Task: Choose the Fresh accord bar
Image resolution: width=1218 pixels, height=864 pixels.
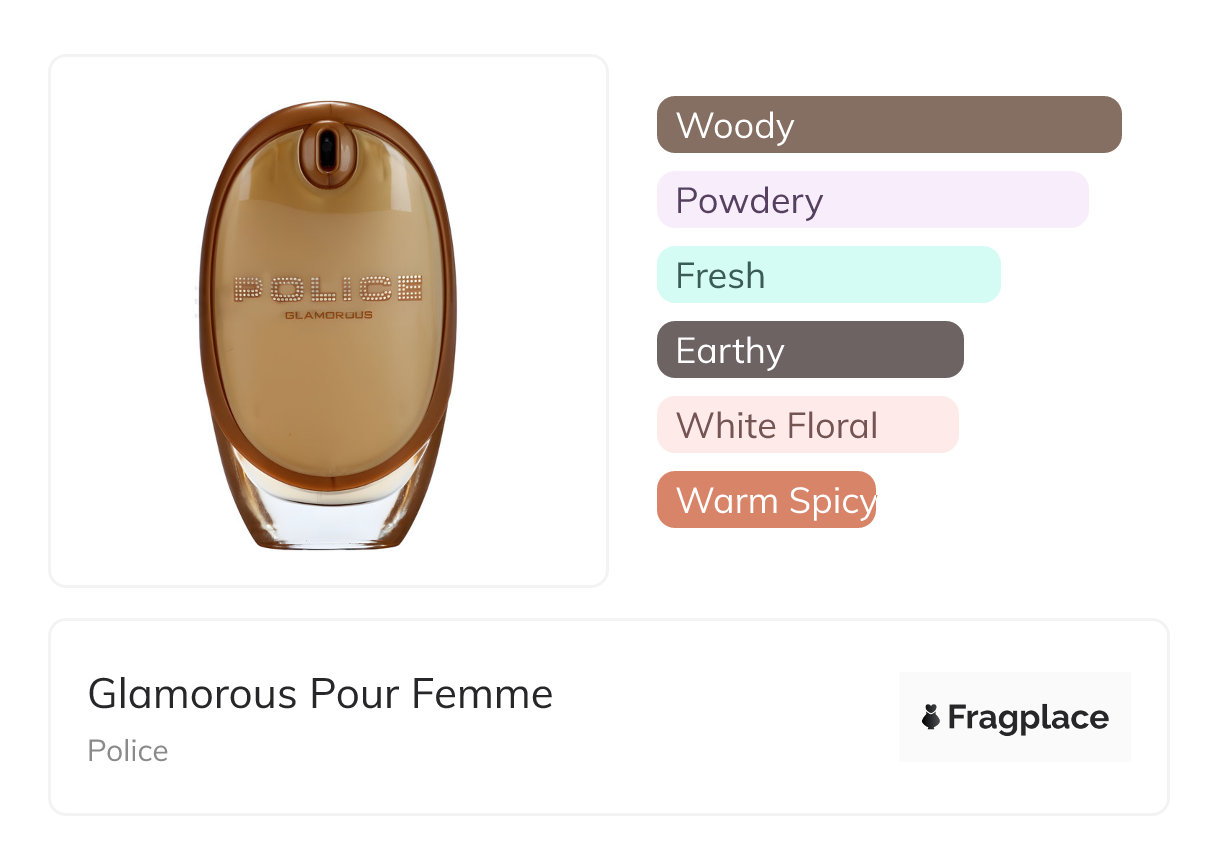Action: (x=828, y=275)
